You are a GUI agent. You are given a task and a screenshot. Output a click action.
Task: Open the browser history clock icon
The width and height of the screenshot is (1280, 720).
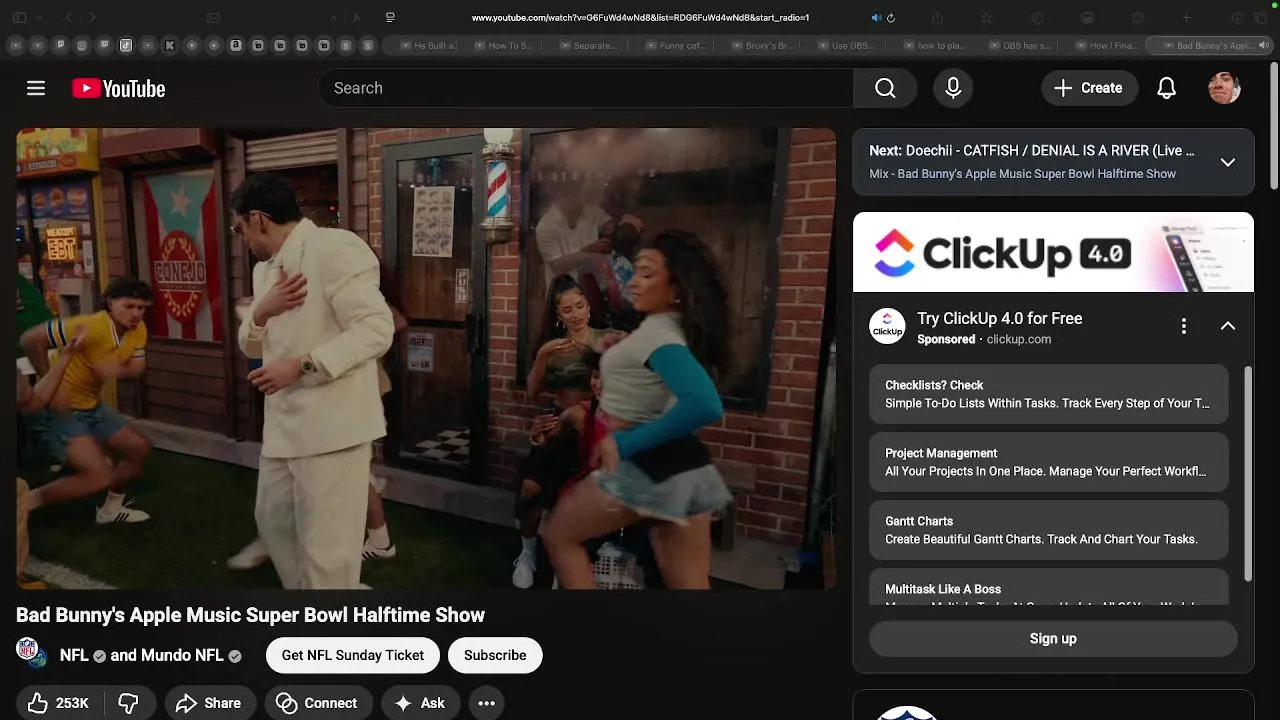coord(1037,17)
